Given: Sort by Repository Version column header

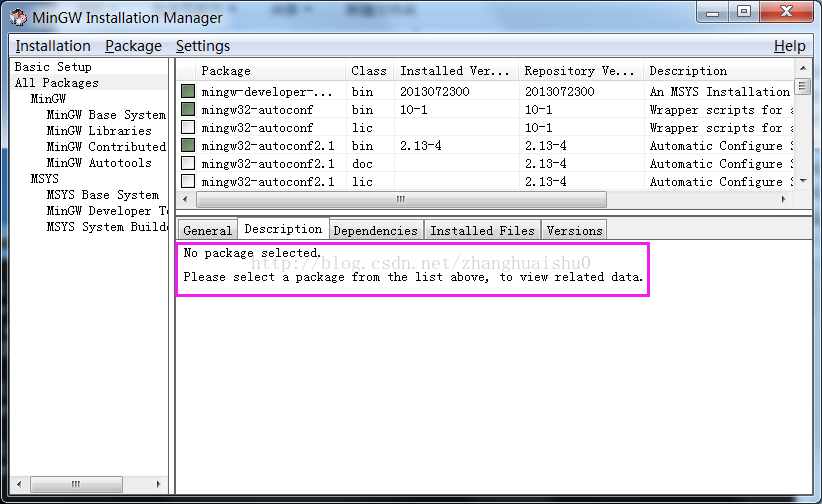Looking at the screenshot, I should (581, 71).
